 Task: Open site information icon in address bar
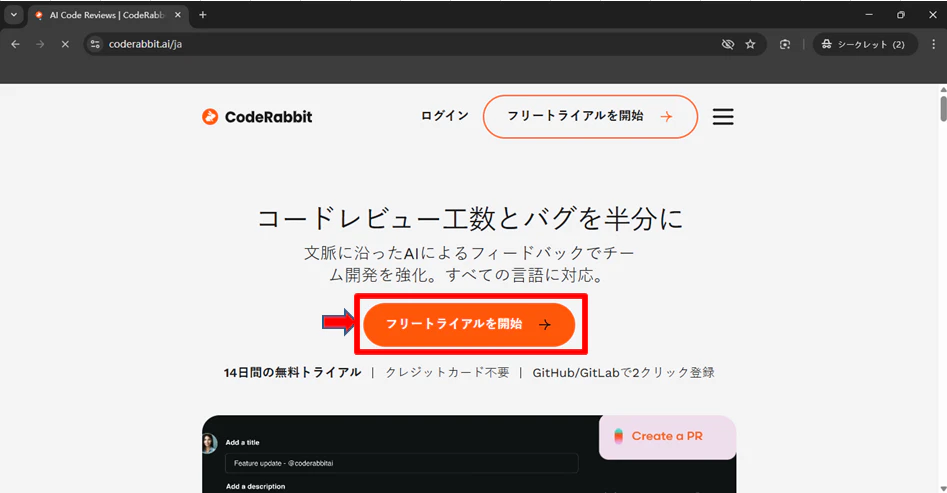(95, 44)
